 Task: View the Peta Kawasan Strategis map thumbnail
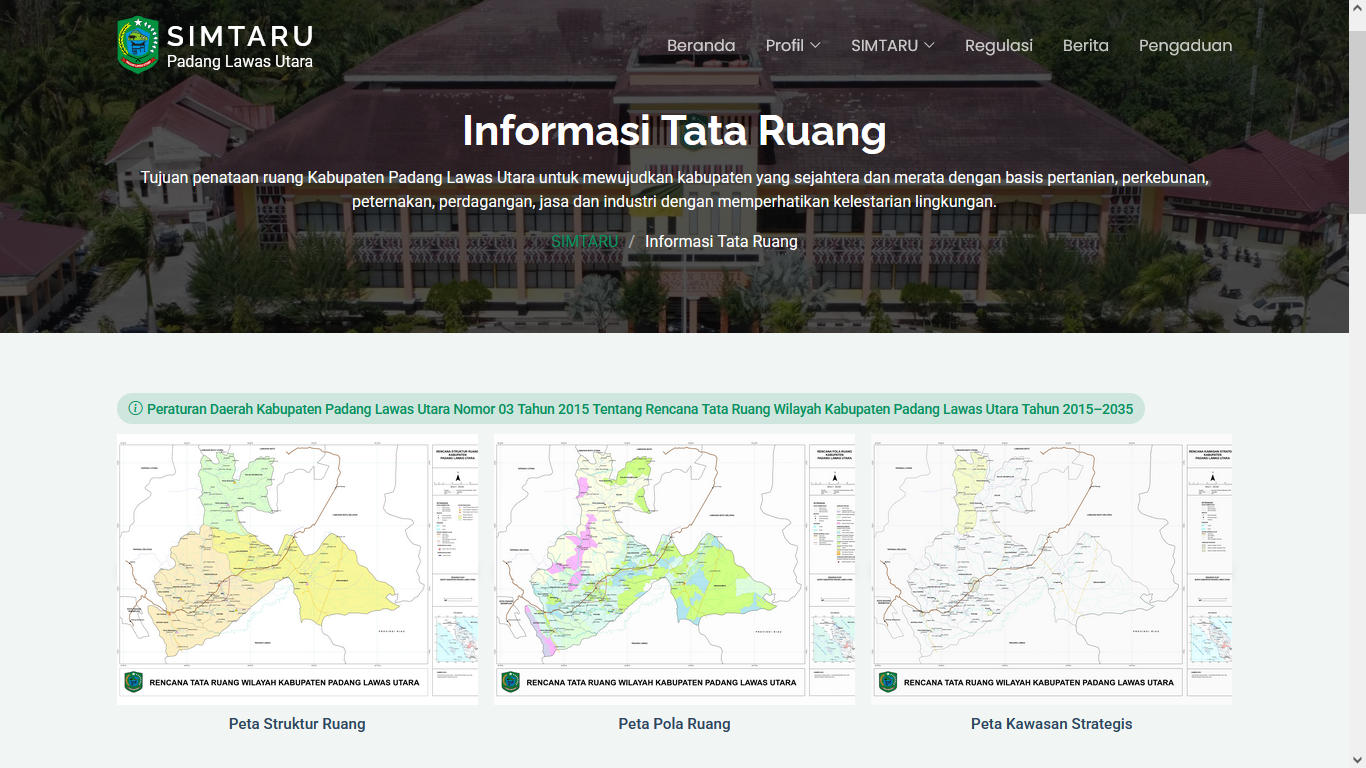[x=1051, y=569]
